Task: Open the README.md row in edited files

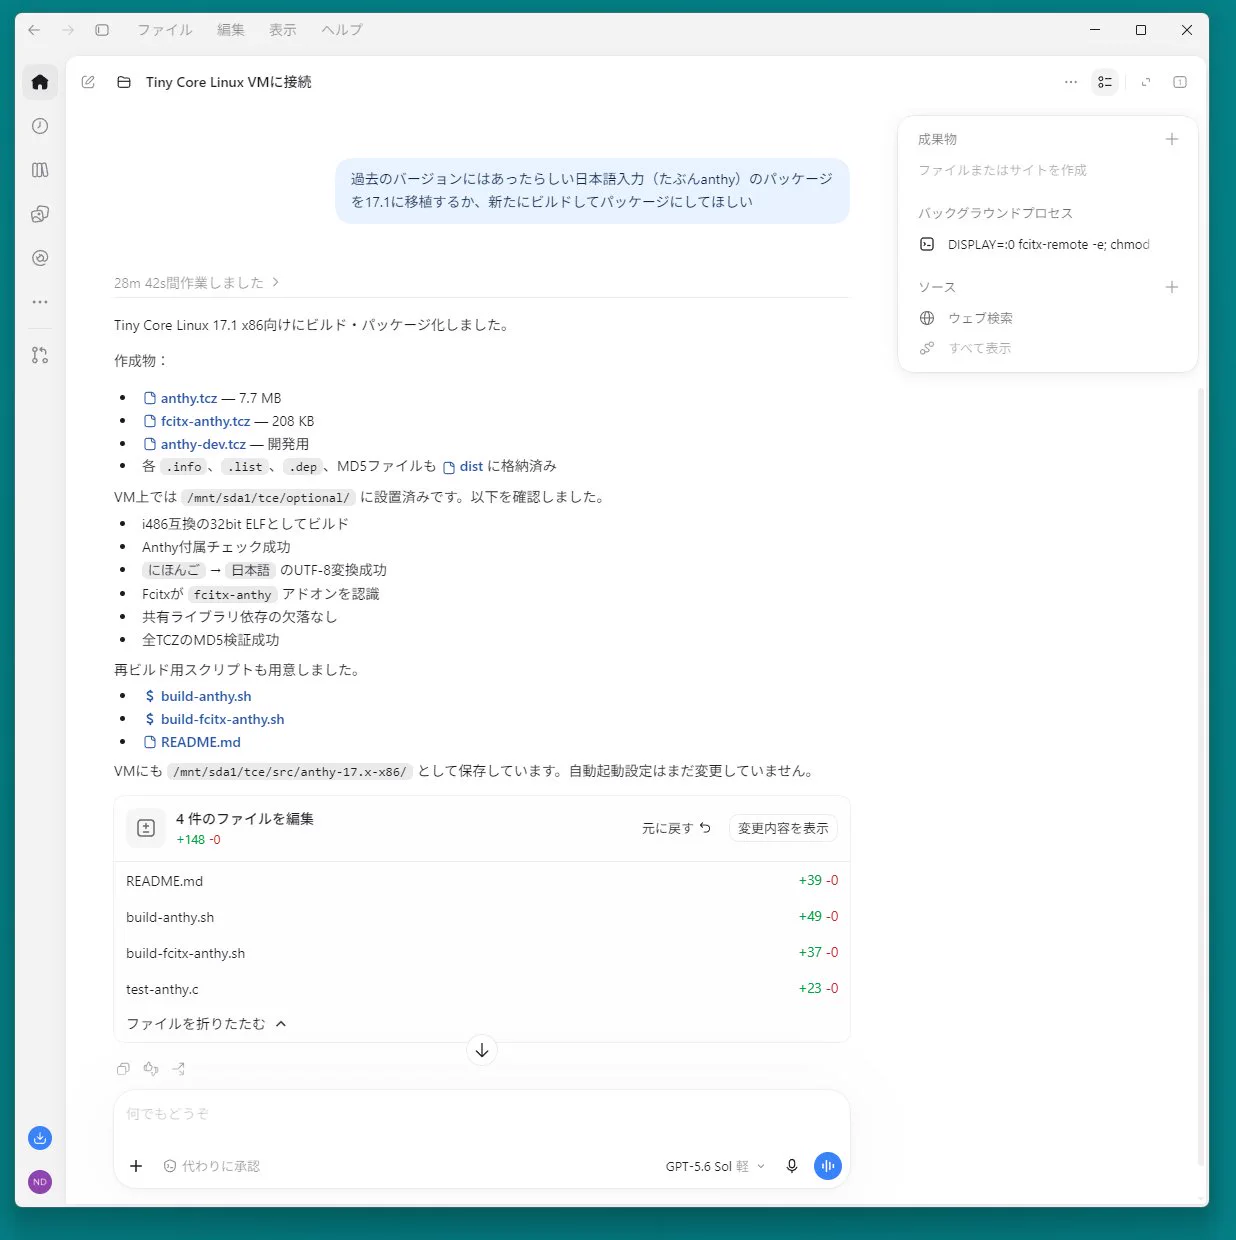Action: tap(482, 881)
